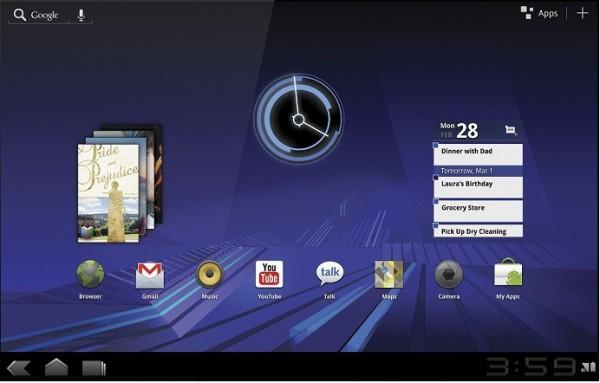
Task: Open the Camera app
Action: click(x=449, y=274)
